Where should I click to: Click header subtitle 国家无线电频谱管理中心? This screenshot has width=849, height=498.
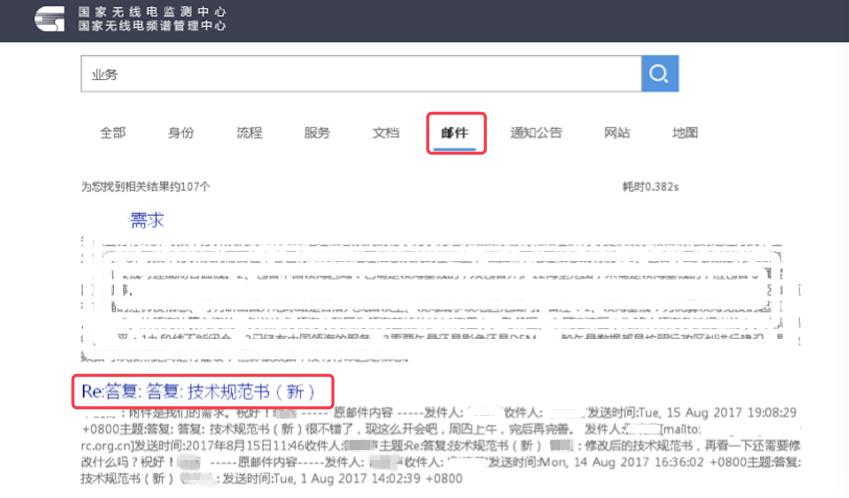coord(152,25)
